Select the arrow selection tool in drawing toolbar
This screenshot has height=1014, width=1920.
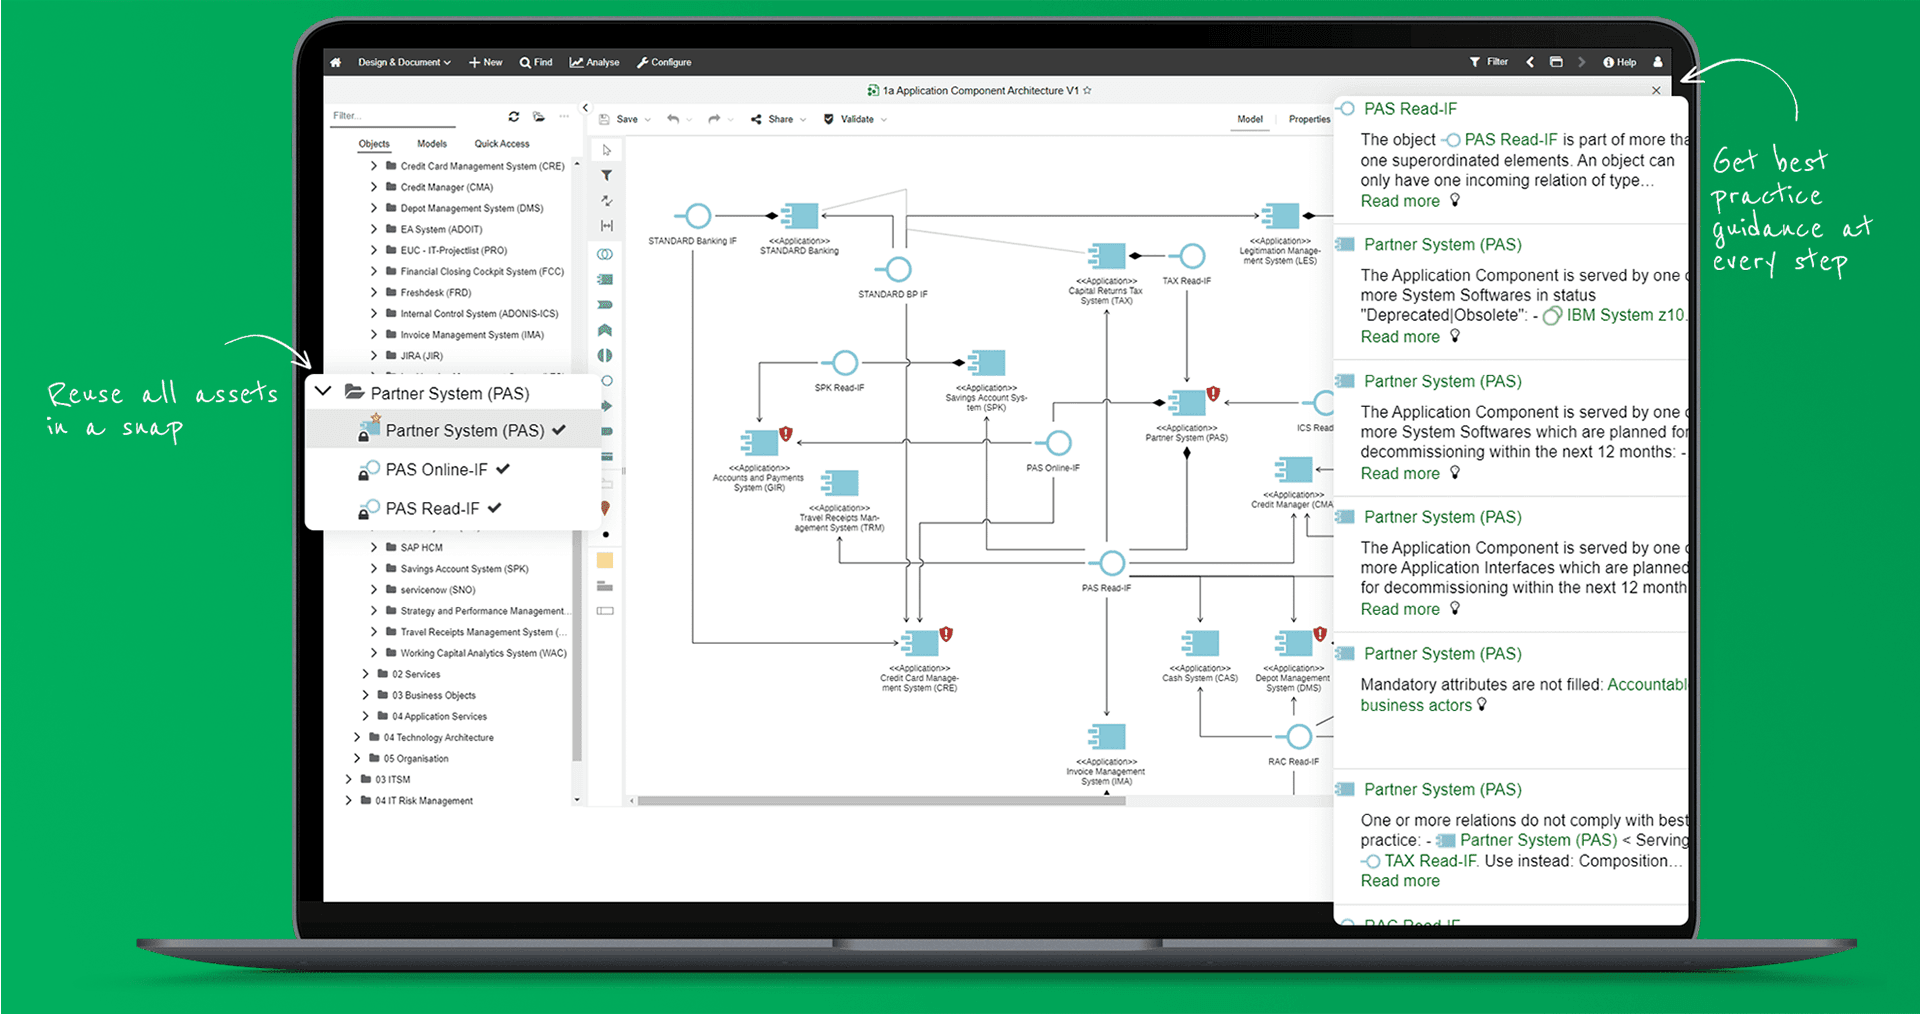pos(606,149)
